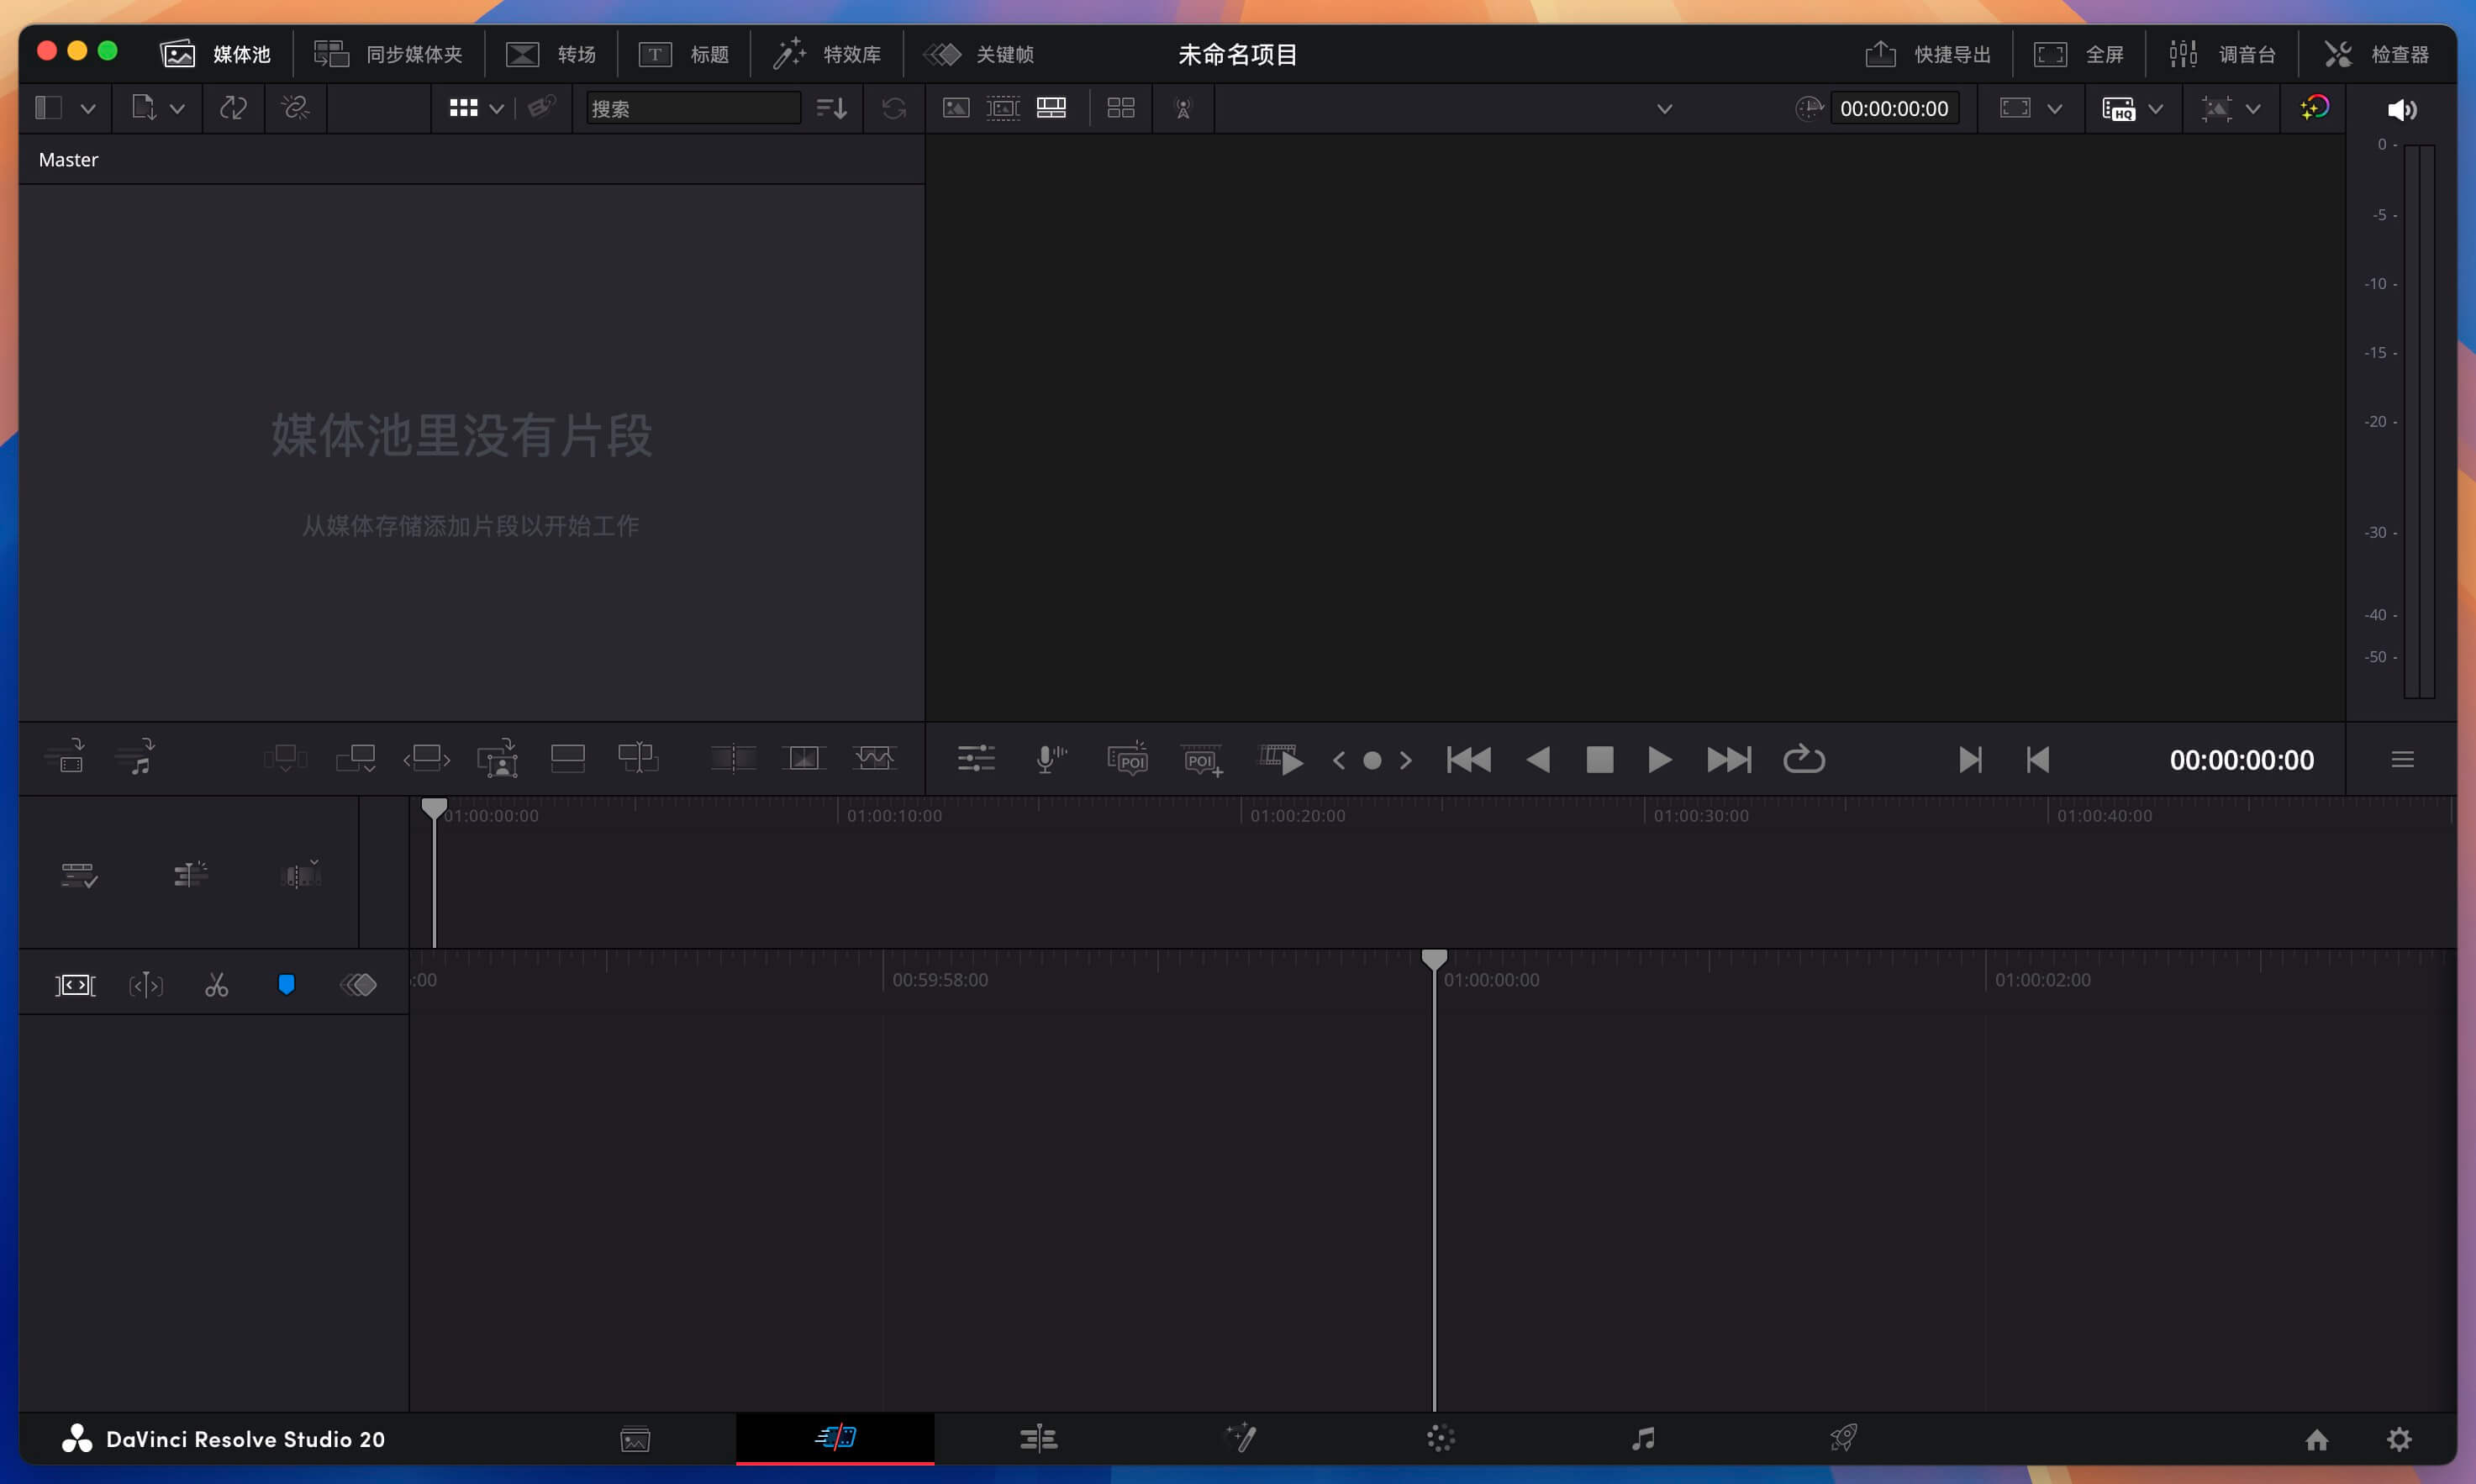Expand the media pool view options dropdown
The width and height of the screenshot is (2476, 1484).
tap(497, 107)
